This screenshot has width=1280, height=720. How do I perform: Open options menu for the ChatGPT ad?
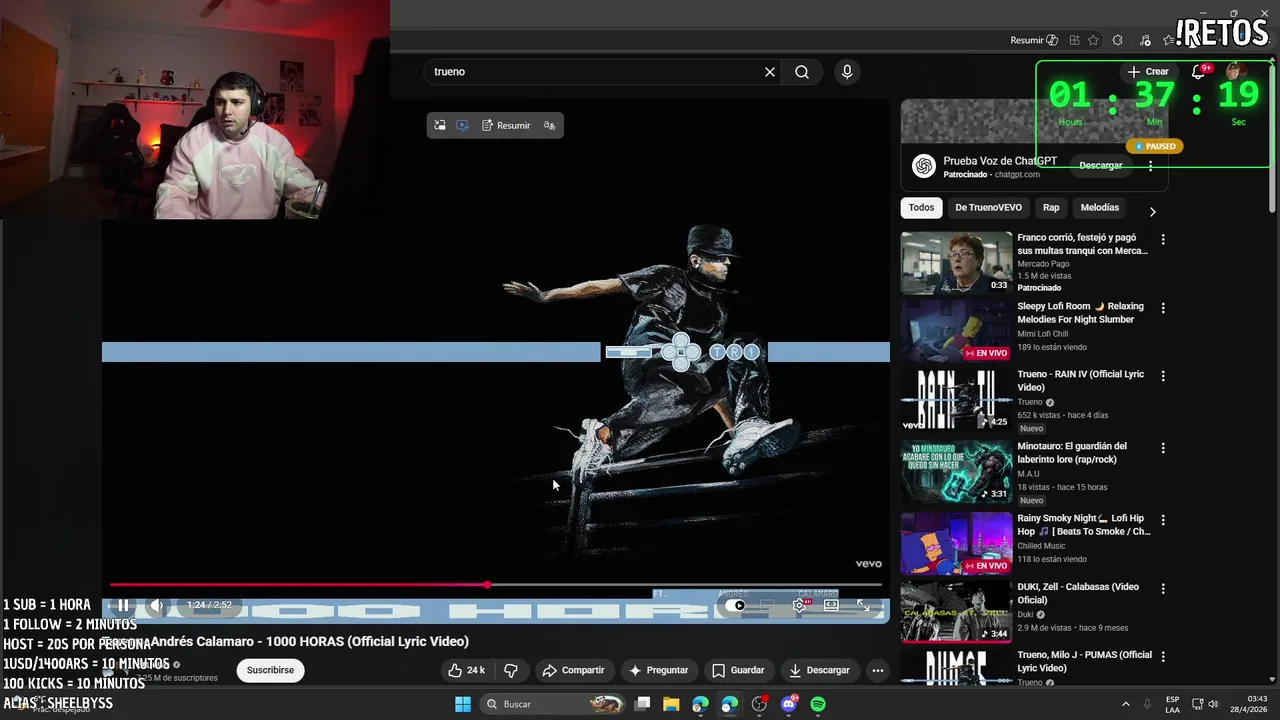(x=1150, y=165)
